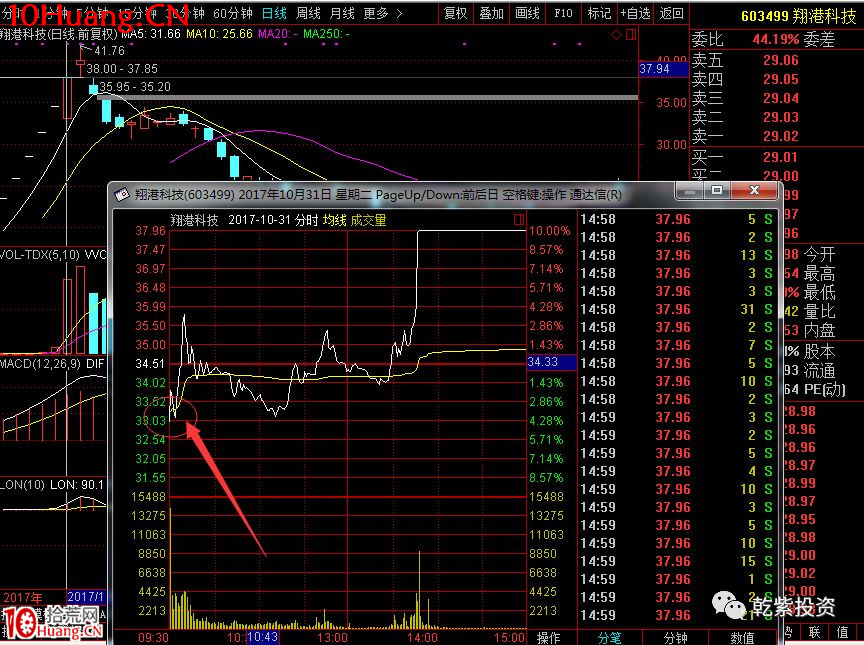Click the 流通 label
The width and height of the screenshot is (864, 645).
(819, 370)
